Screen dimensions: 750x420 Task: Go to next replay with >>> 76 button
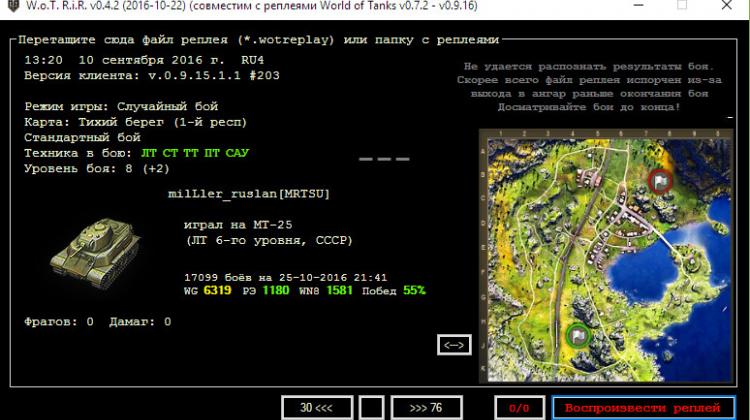coord(425,407)
